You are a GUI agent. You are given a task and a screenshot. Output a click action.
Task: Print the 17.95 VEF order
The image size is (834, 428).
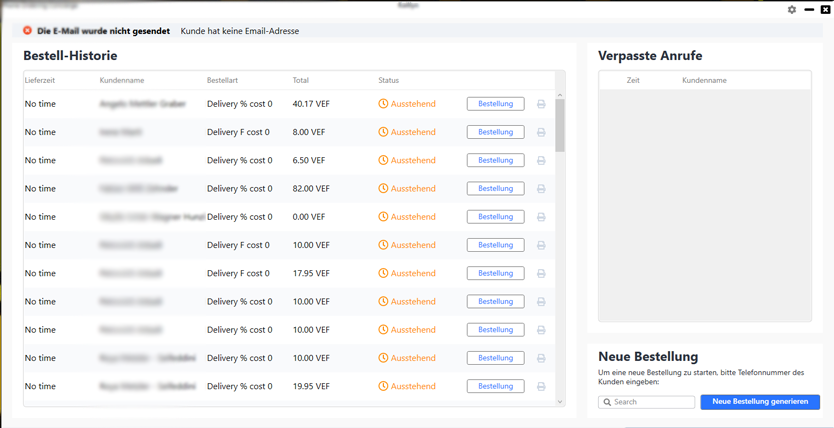(541, 273)
